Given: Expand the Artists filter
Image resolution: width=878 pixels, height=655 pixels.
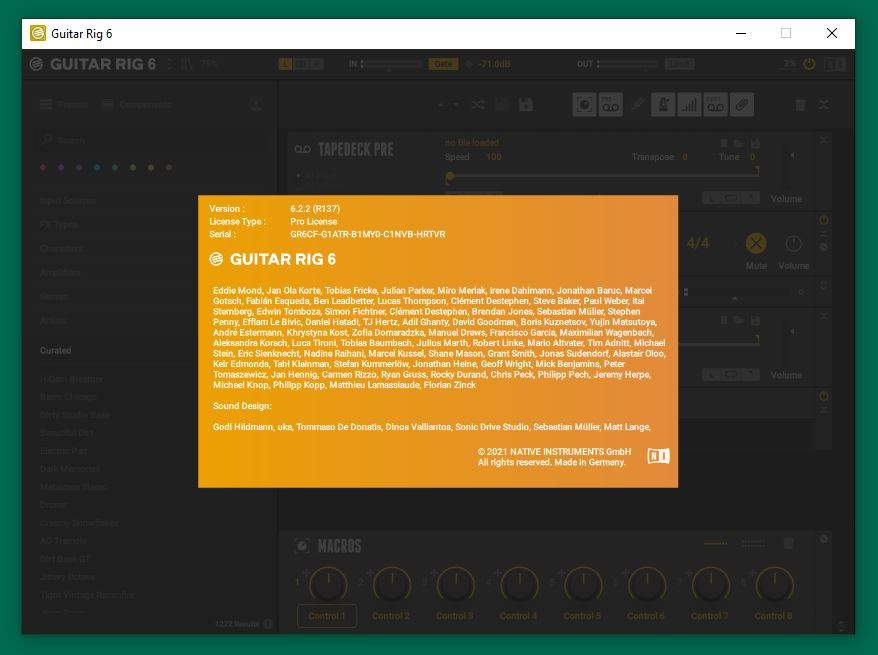Looking at the screenshot, I should pyautogui.click(x=53, y=320).
